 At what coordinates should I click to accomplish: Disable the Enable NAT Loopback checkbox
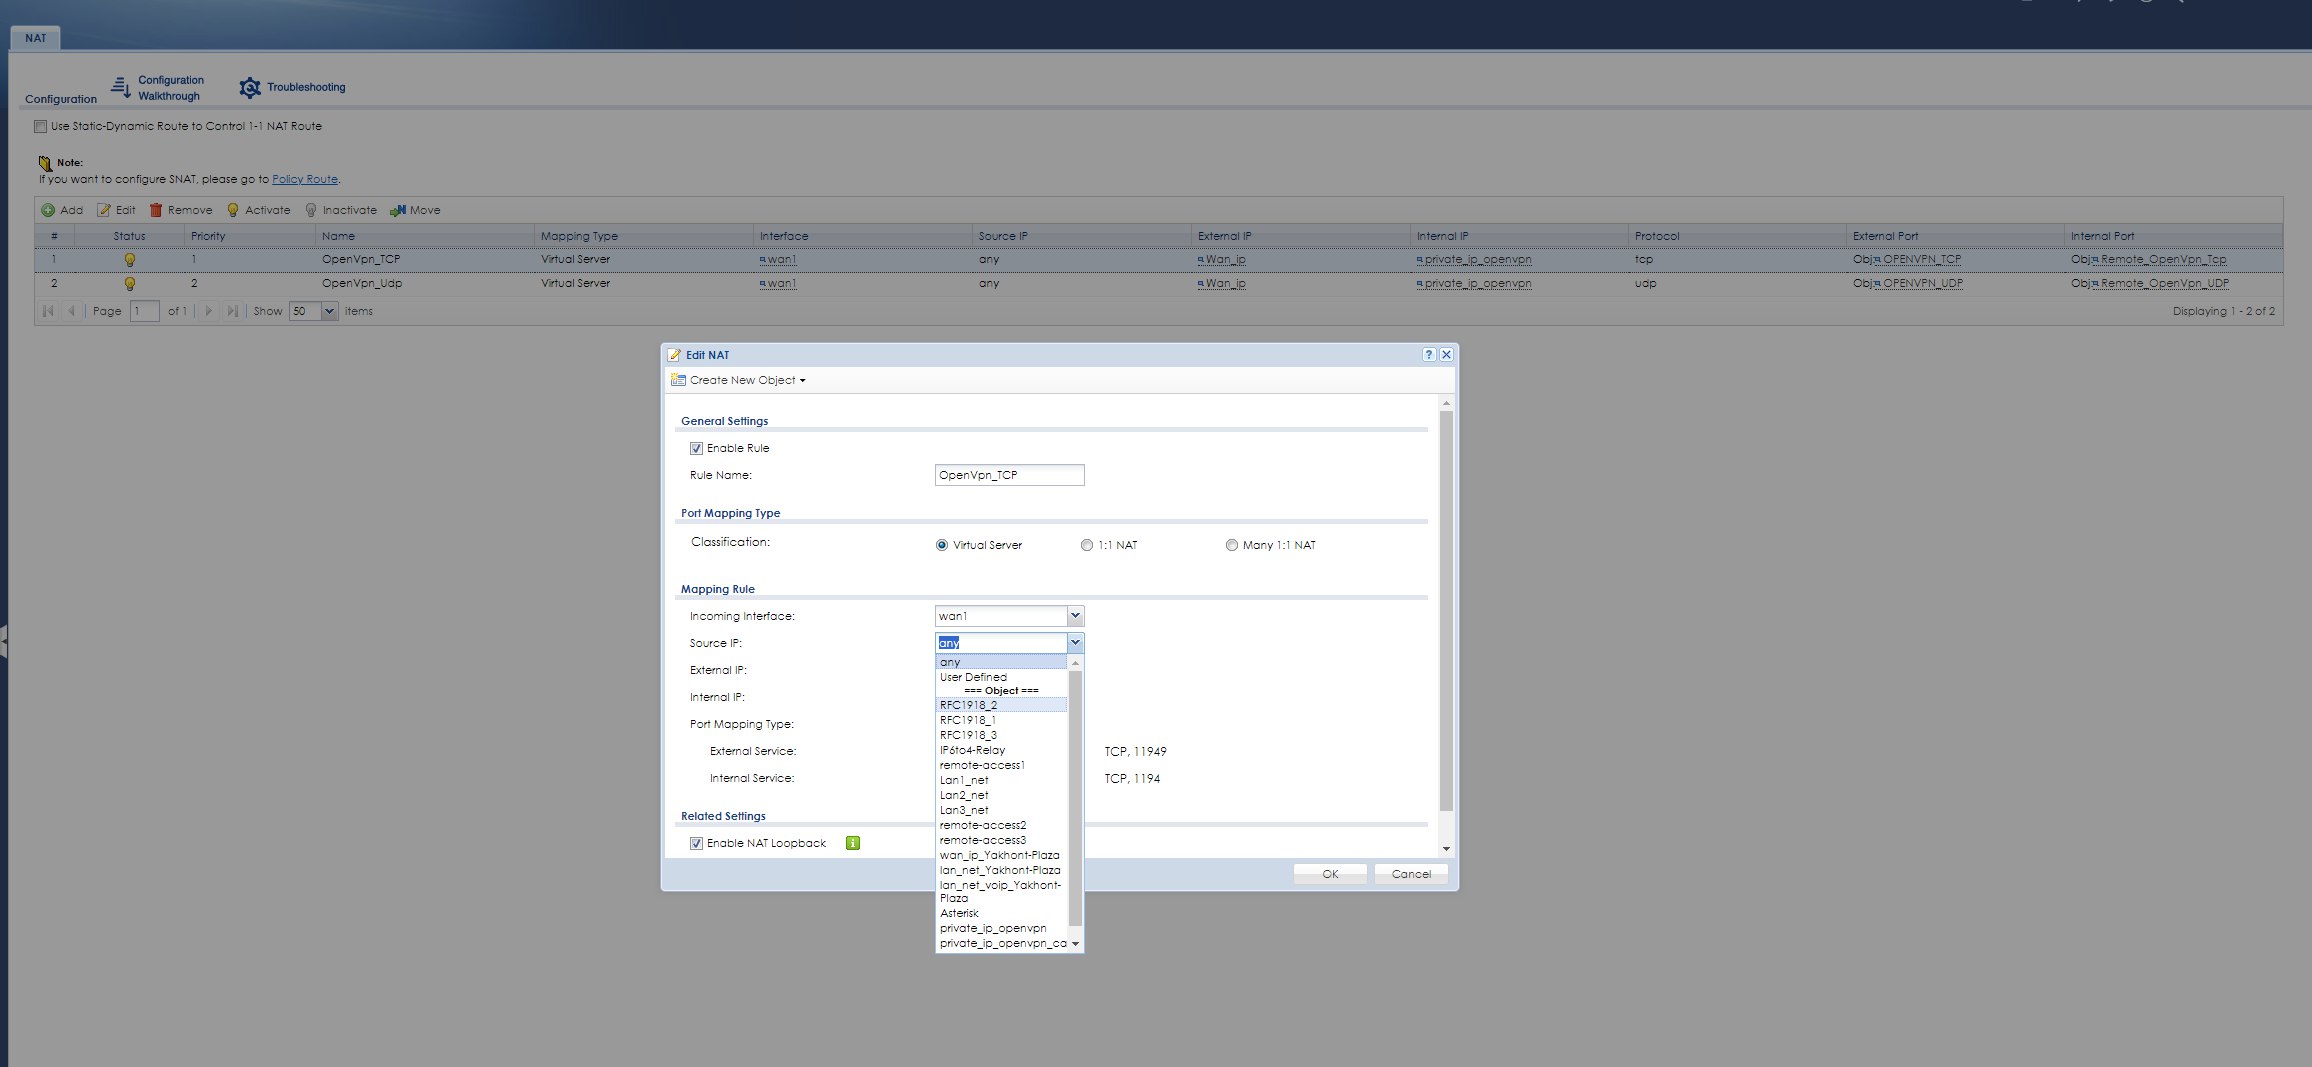696,843
